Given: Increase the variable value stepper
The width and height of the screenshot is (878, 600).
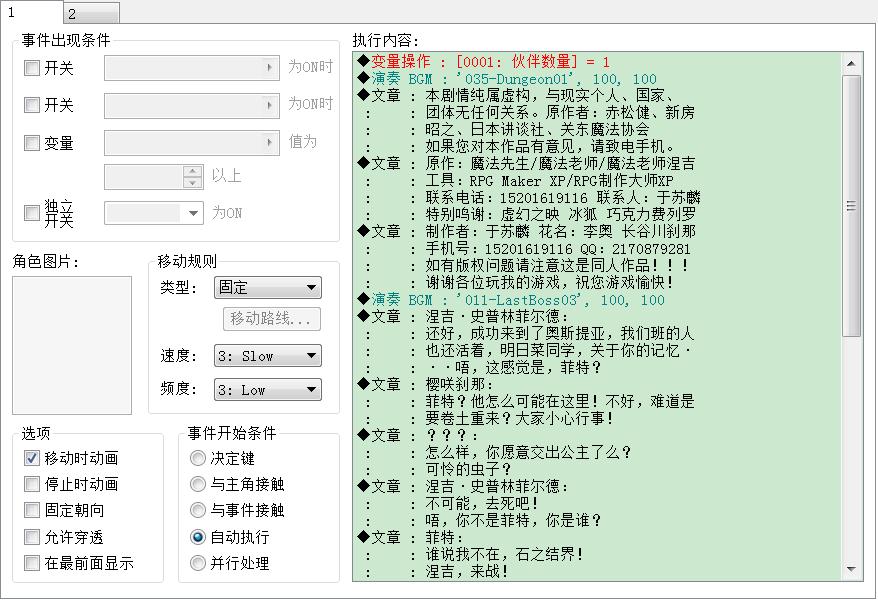Looking at the screenshot, I should click(x=193, y=171).
